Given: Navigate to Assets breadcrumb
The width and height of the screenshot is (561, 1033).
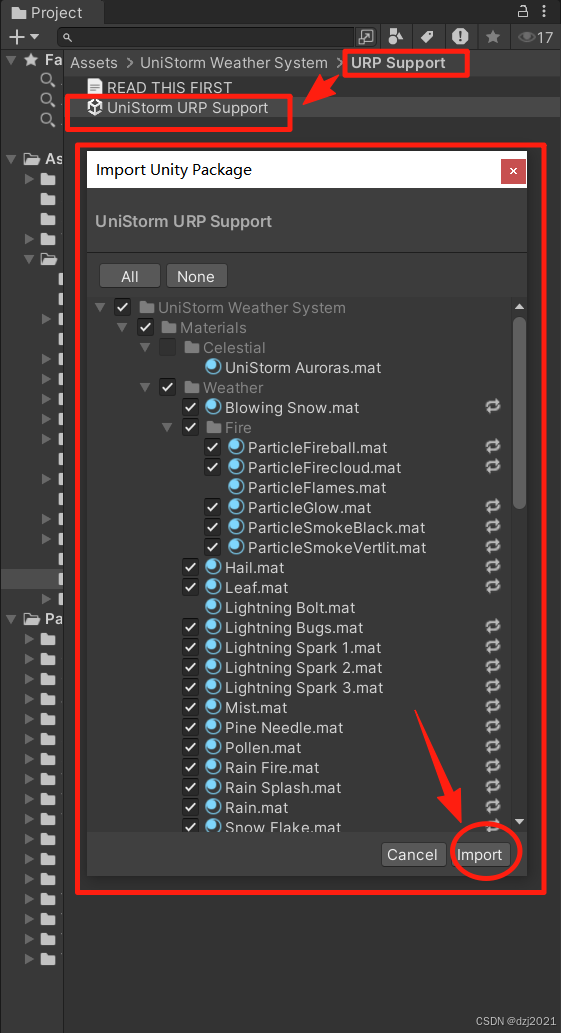Looking at the screenshot, I should (x=94, y=63).
